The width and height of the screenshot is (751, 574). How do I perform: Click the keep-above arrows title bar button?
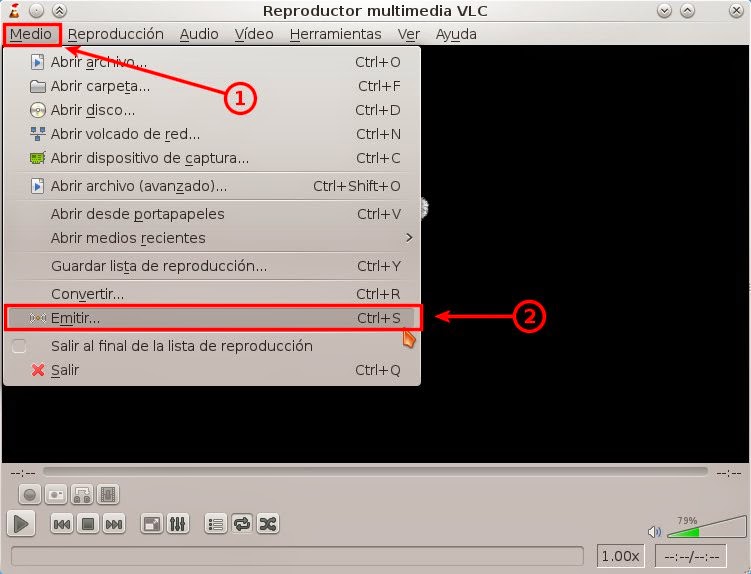click(x=59, y=11)
